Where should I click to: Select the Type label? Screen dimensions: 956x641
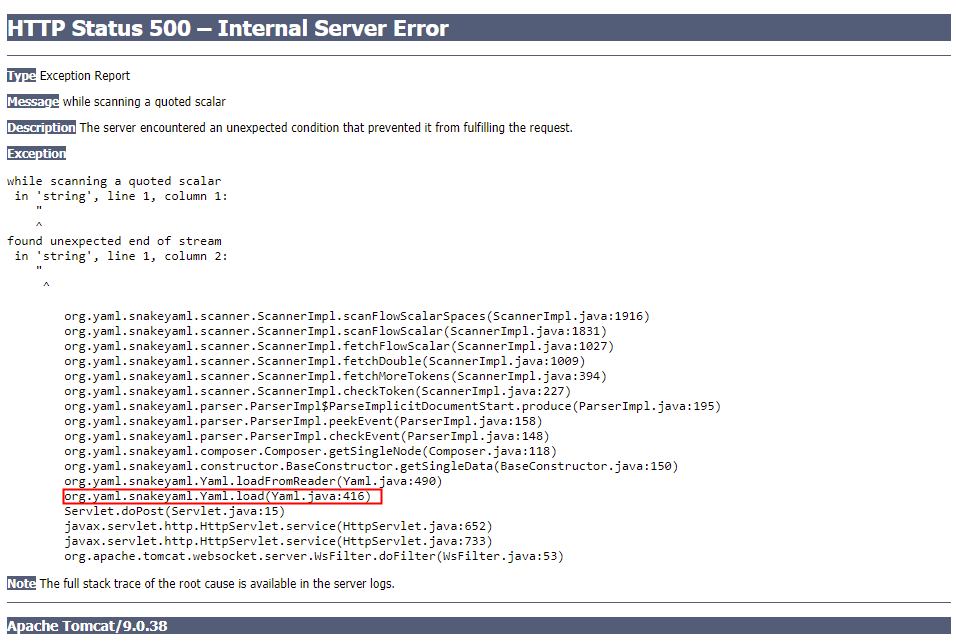(20, 75)
